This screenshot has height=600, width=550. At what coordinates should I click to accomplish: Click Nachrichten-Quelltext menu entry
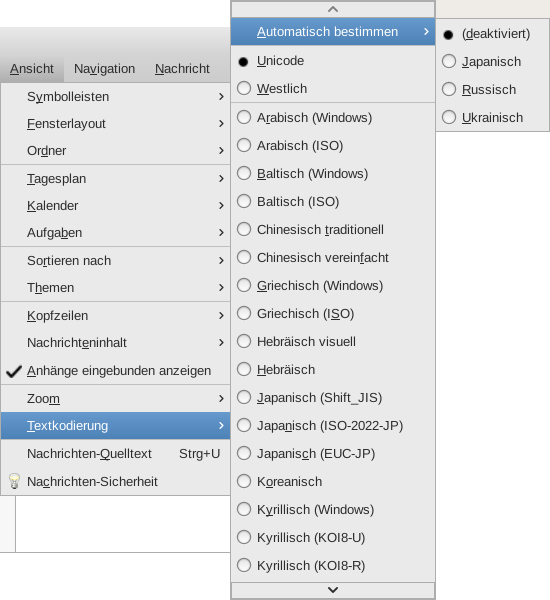click(x=115, y=454)
